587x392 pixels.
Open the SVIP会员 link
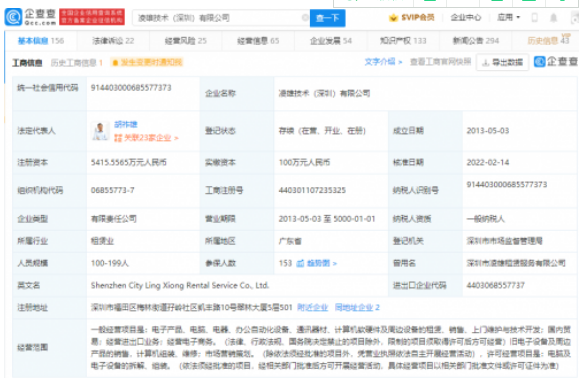[x=418, y=17]
